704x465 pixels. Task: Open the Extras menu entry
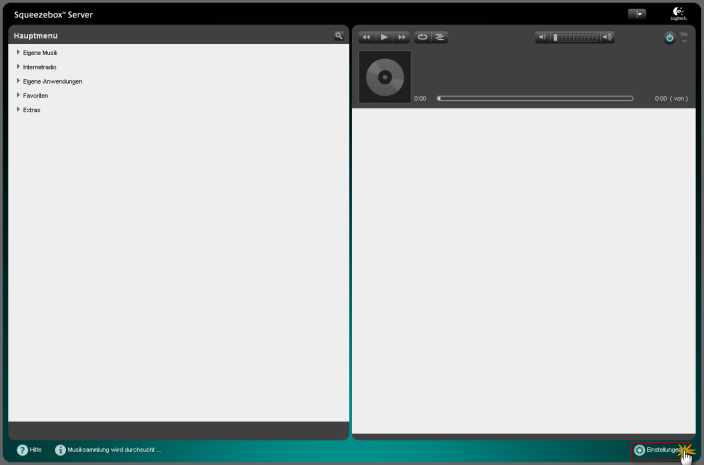[31, 110]
